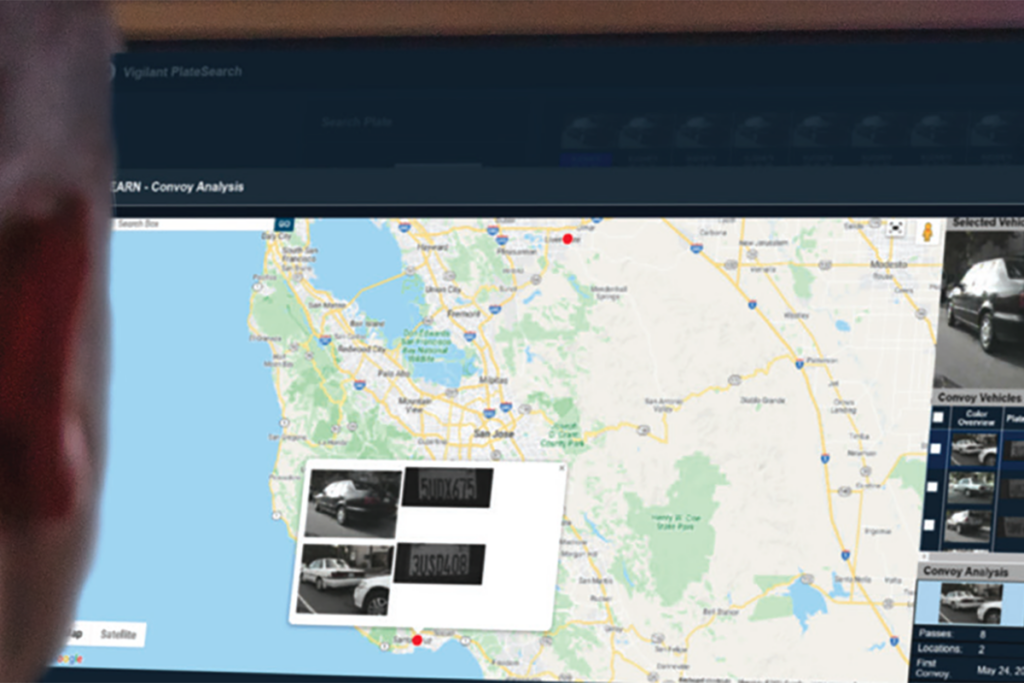Screen dimensions: 1024x683
Task: Click the red marker near Livermore
Action: (568, 239)
